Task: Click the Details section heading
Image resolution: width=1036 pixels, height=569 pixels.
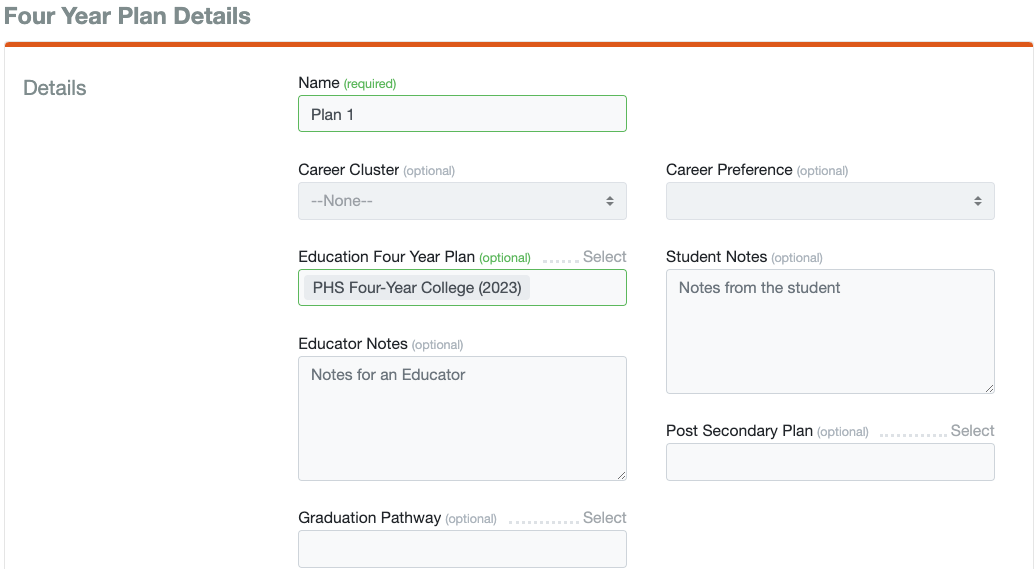Action: [x=55, y=88]
